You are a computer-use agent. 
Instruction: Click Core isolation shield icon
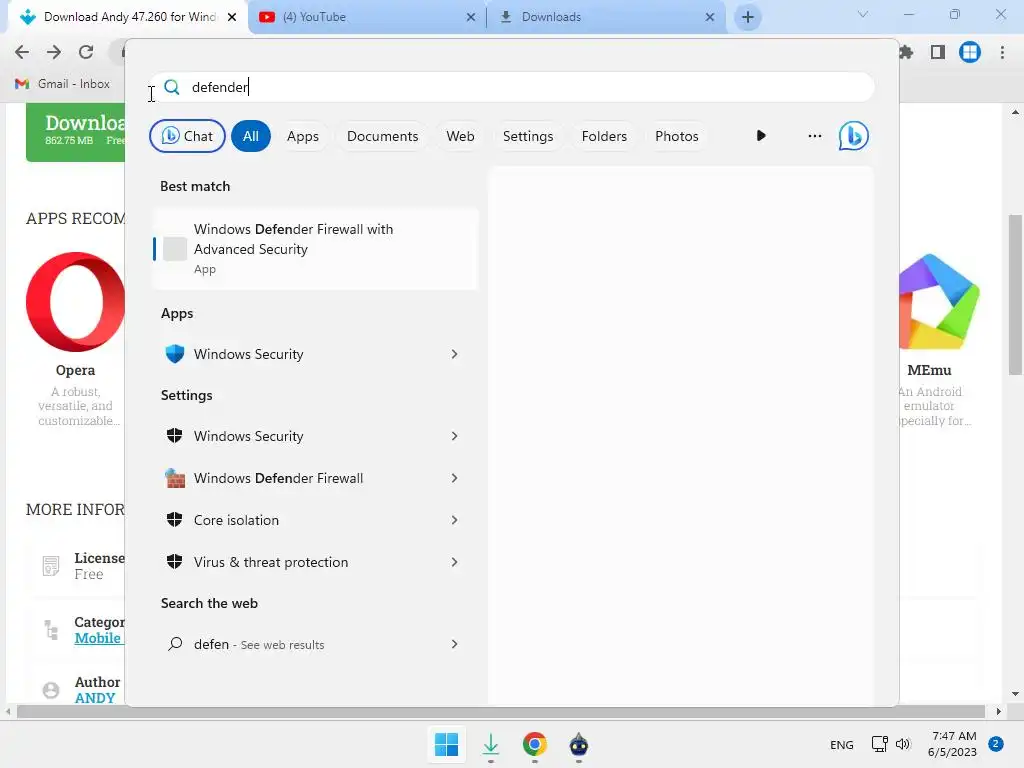[174, 520]
